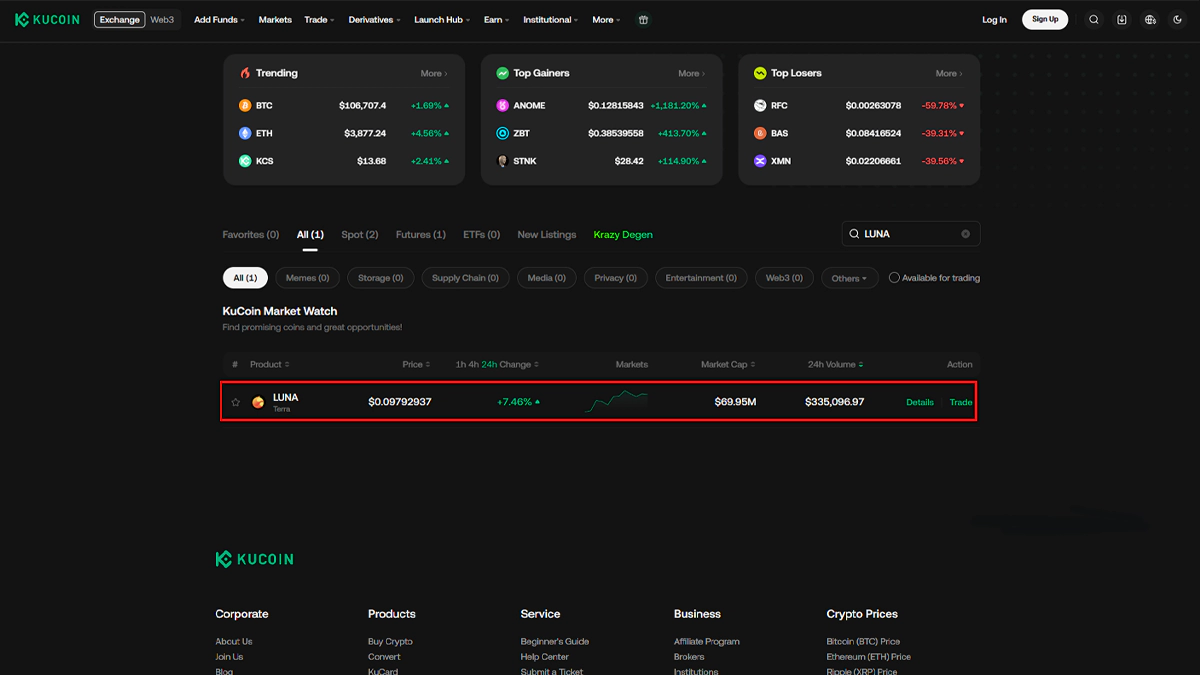Click the gift rewards icon in navbar
The image size is (1200, 675).
pos(643,20)
